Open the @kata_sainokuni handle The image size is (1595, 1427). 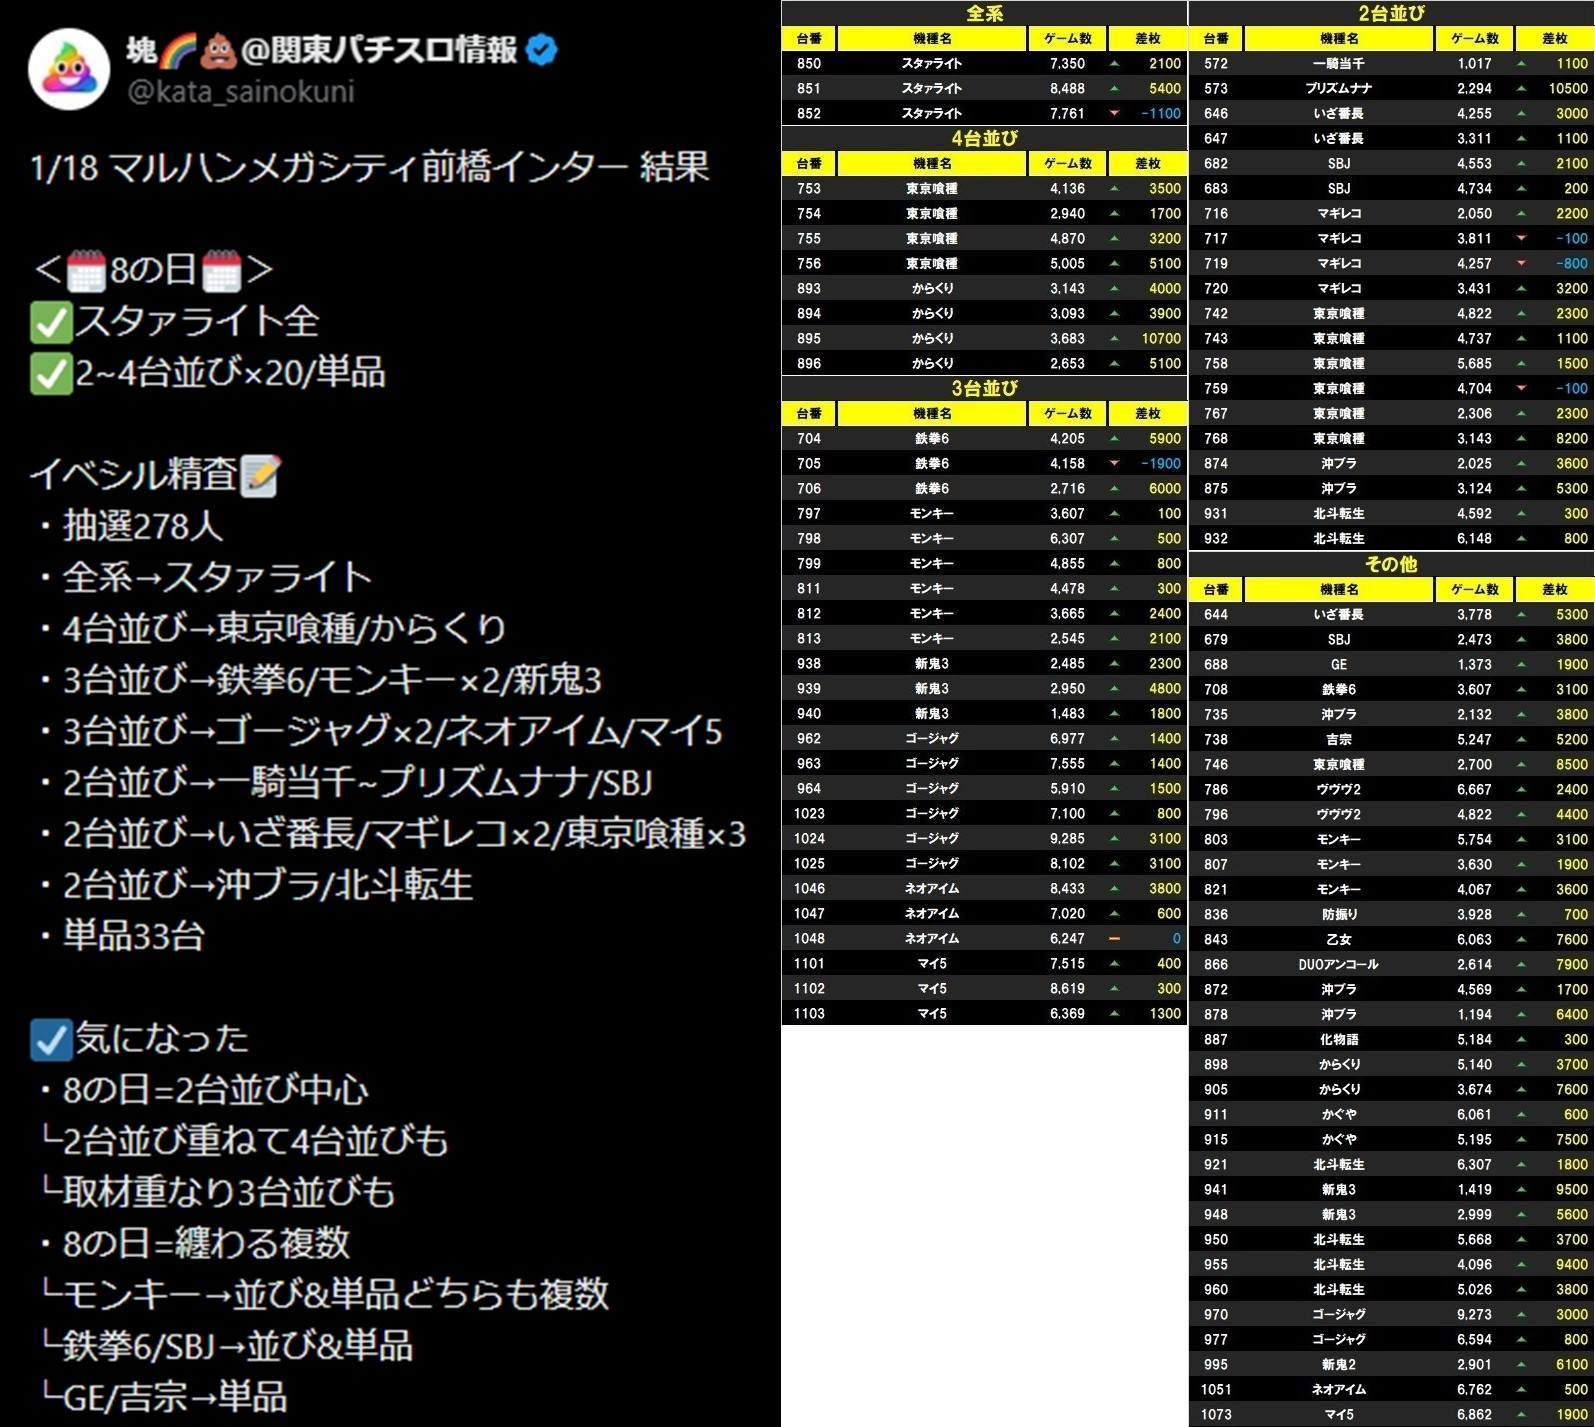coord(241,92)
